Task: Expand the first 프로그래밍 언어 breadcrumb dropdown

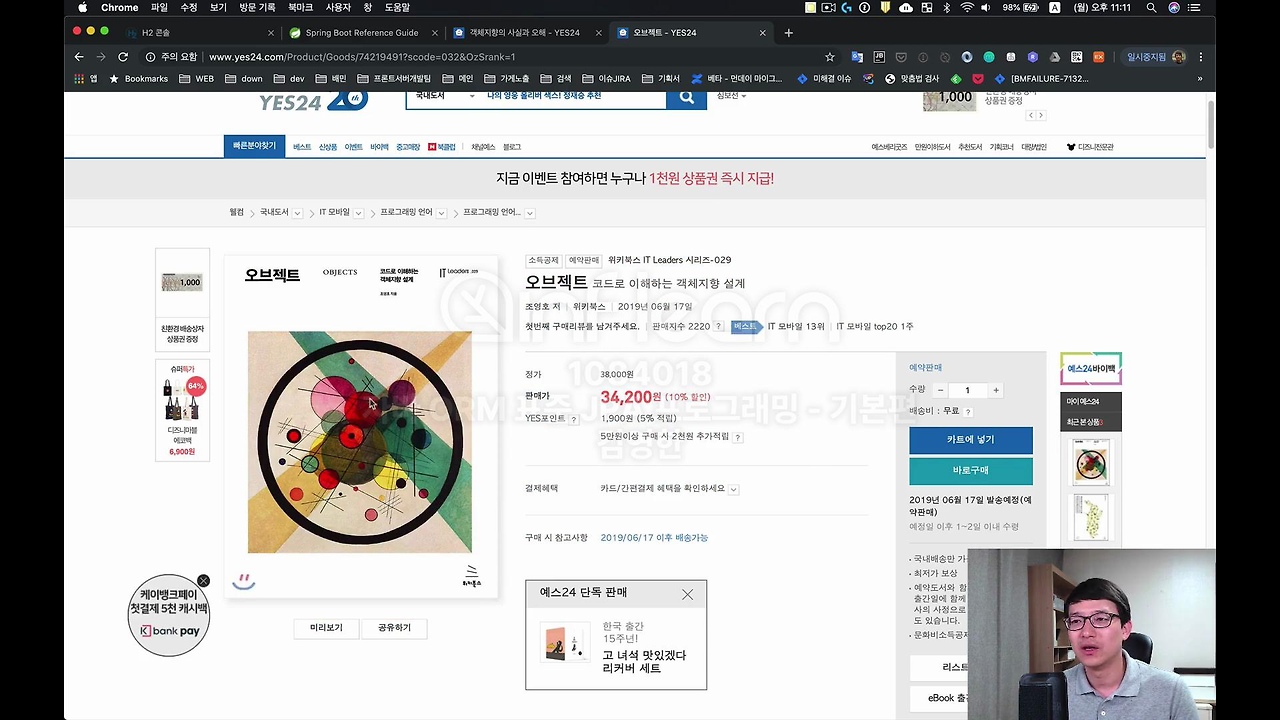Action: click(x=441, y=213)
